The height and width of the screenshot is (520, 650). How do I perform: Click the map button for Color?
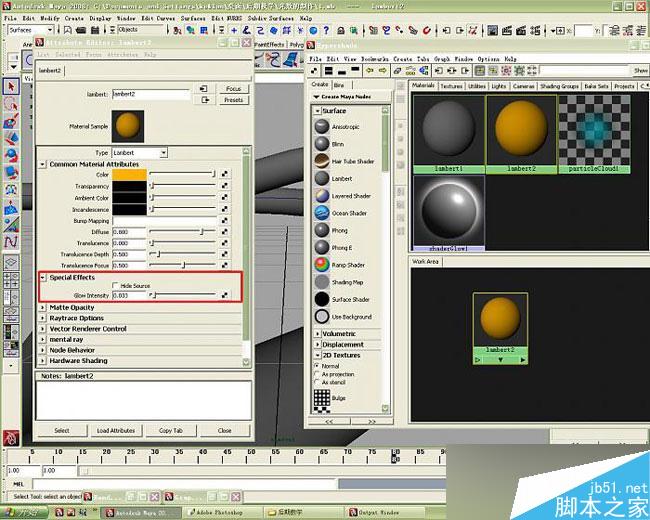[x=225, y=174]
